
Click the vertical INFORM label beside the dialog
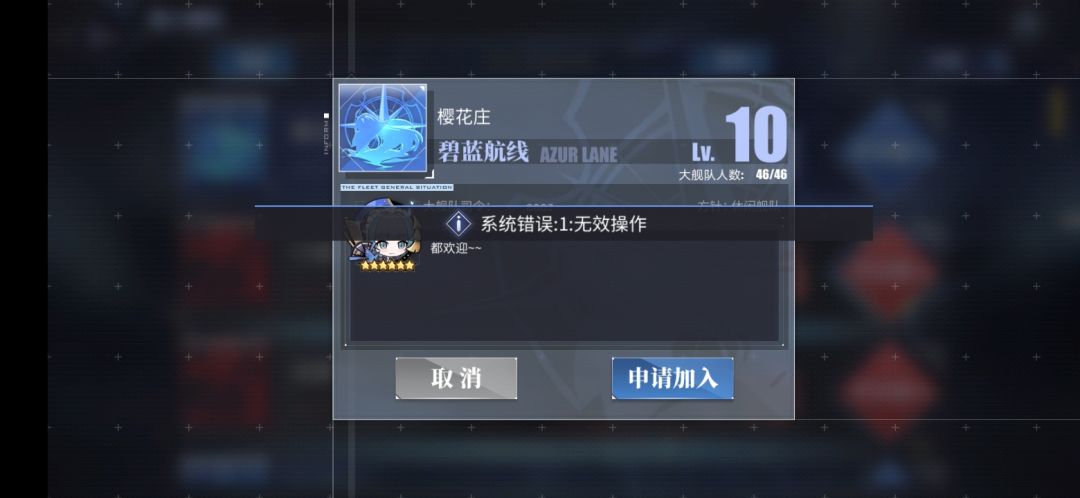click(326, 134)
